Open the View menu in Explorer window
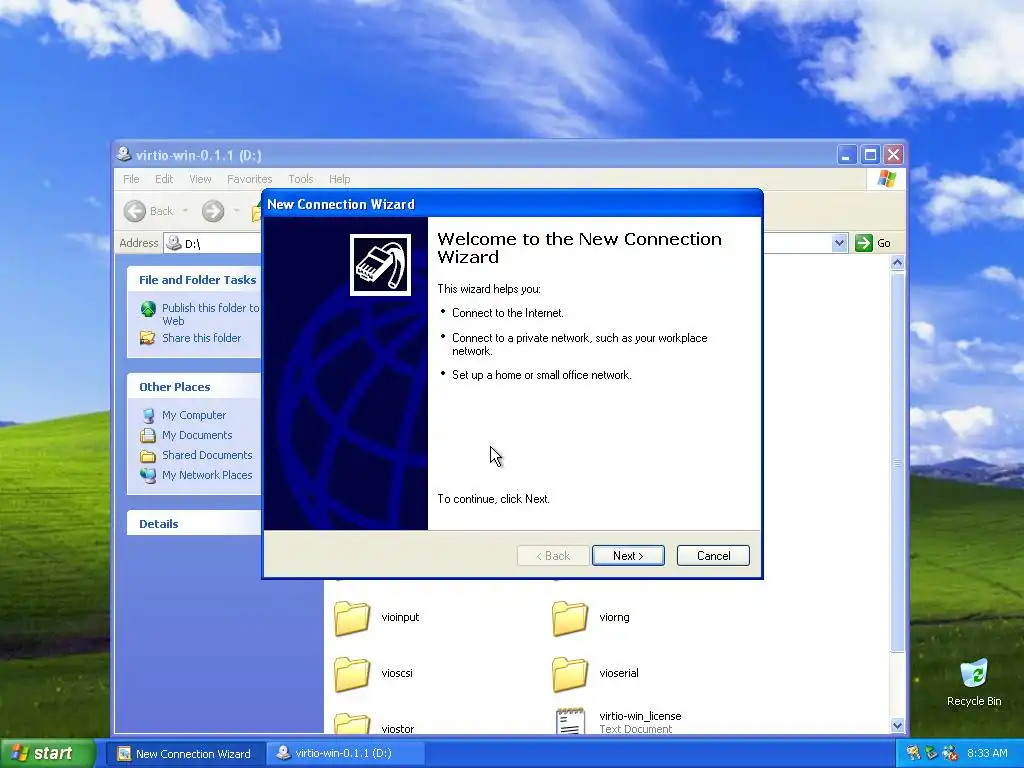Image resolution: width=1024 pixels, height=768 pixels. click(200, 179)
